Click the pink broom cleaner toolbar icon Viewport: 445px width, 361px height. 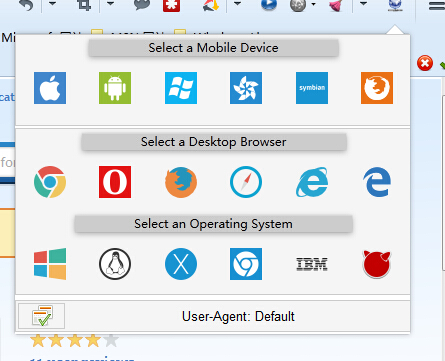[336, 5]
